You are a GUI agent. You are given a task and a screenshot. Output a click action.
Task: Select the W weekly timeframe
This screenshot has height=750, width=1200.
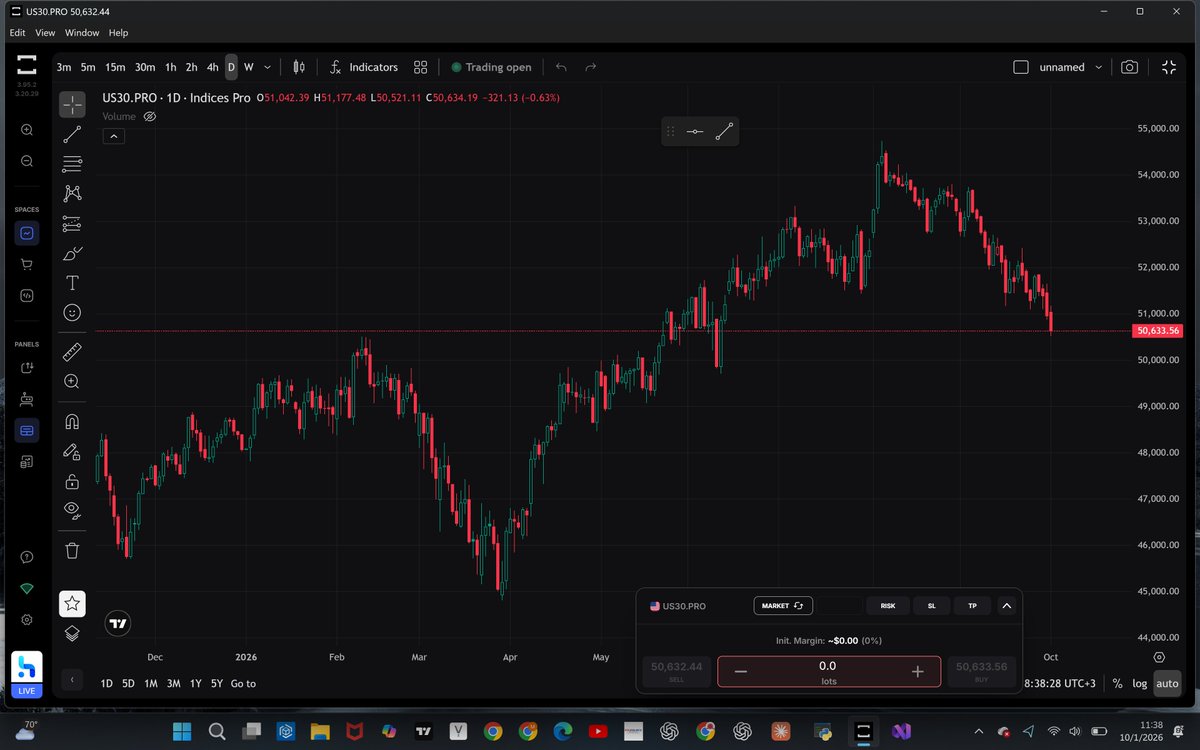[249, 67]
